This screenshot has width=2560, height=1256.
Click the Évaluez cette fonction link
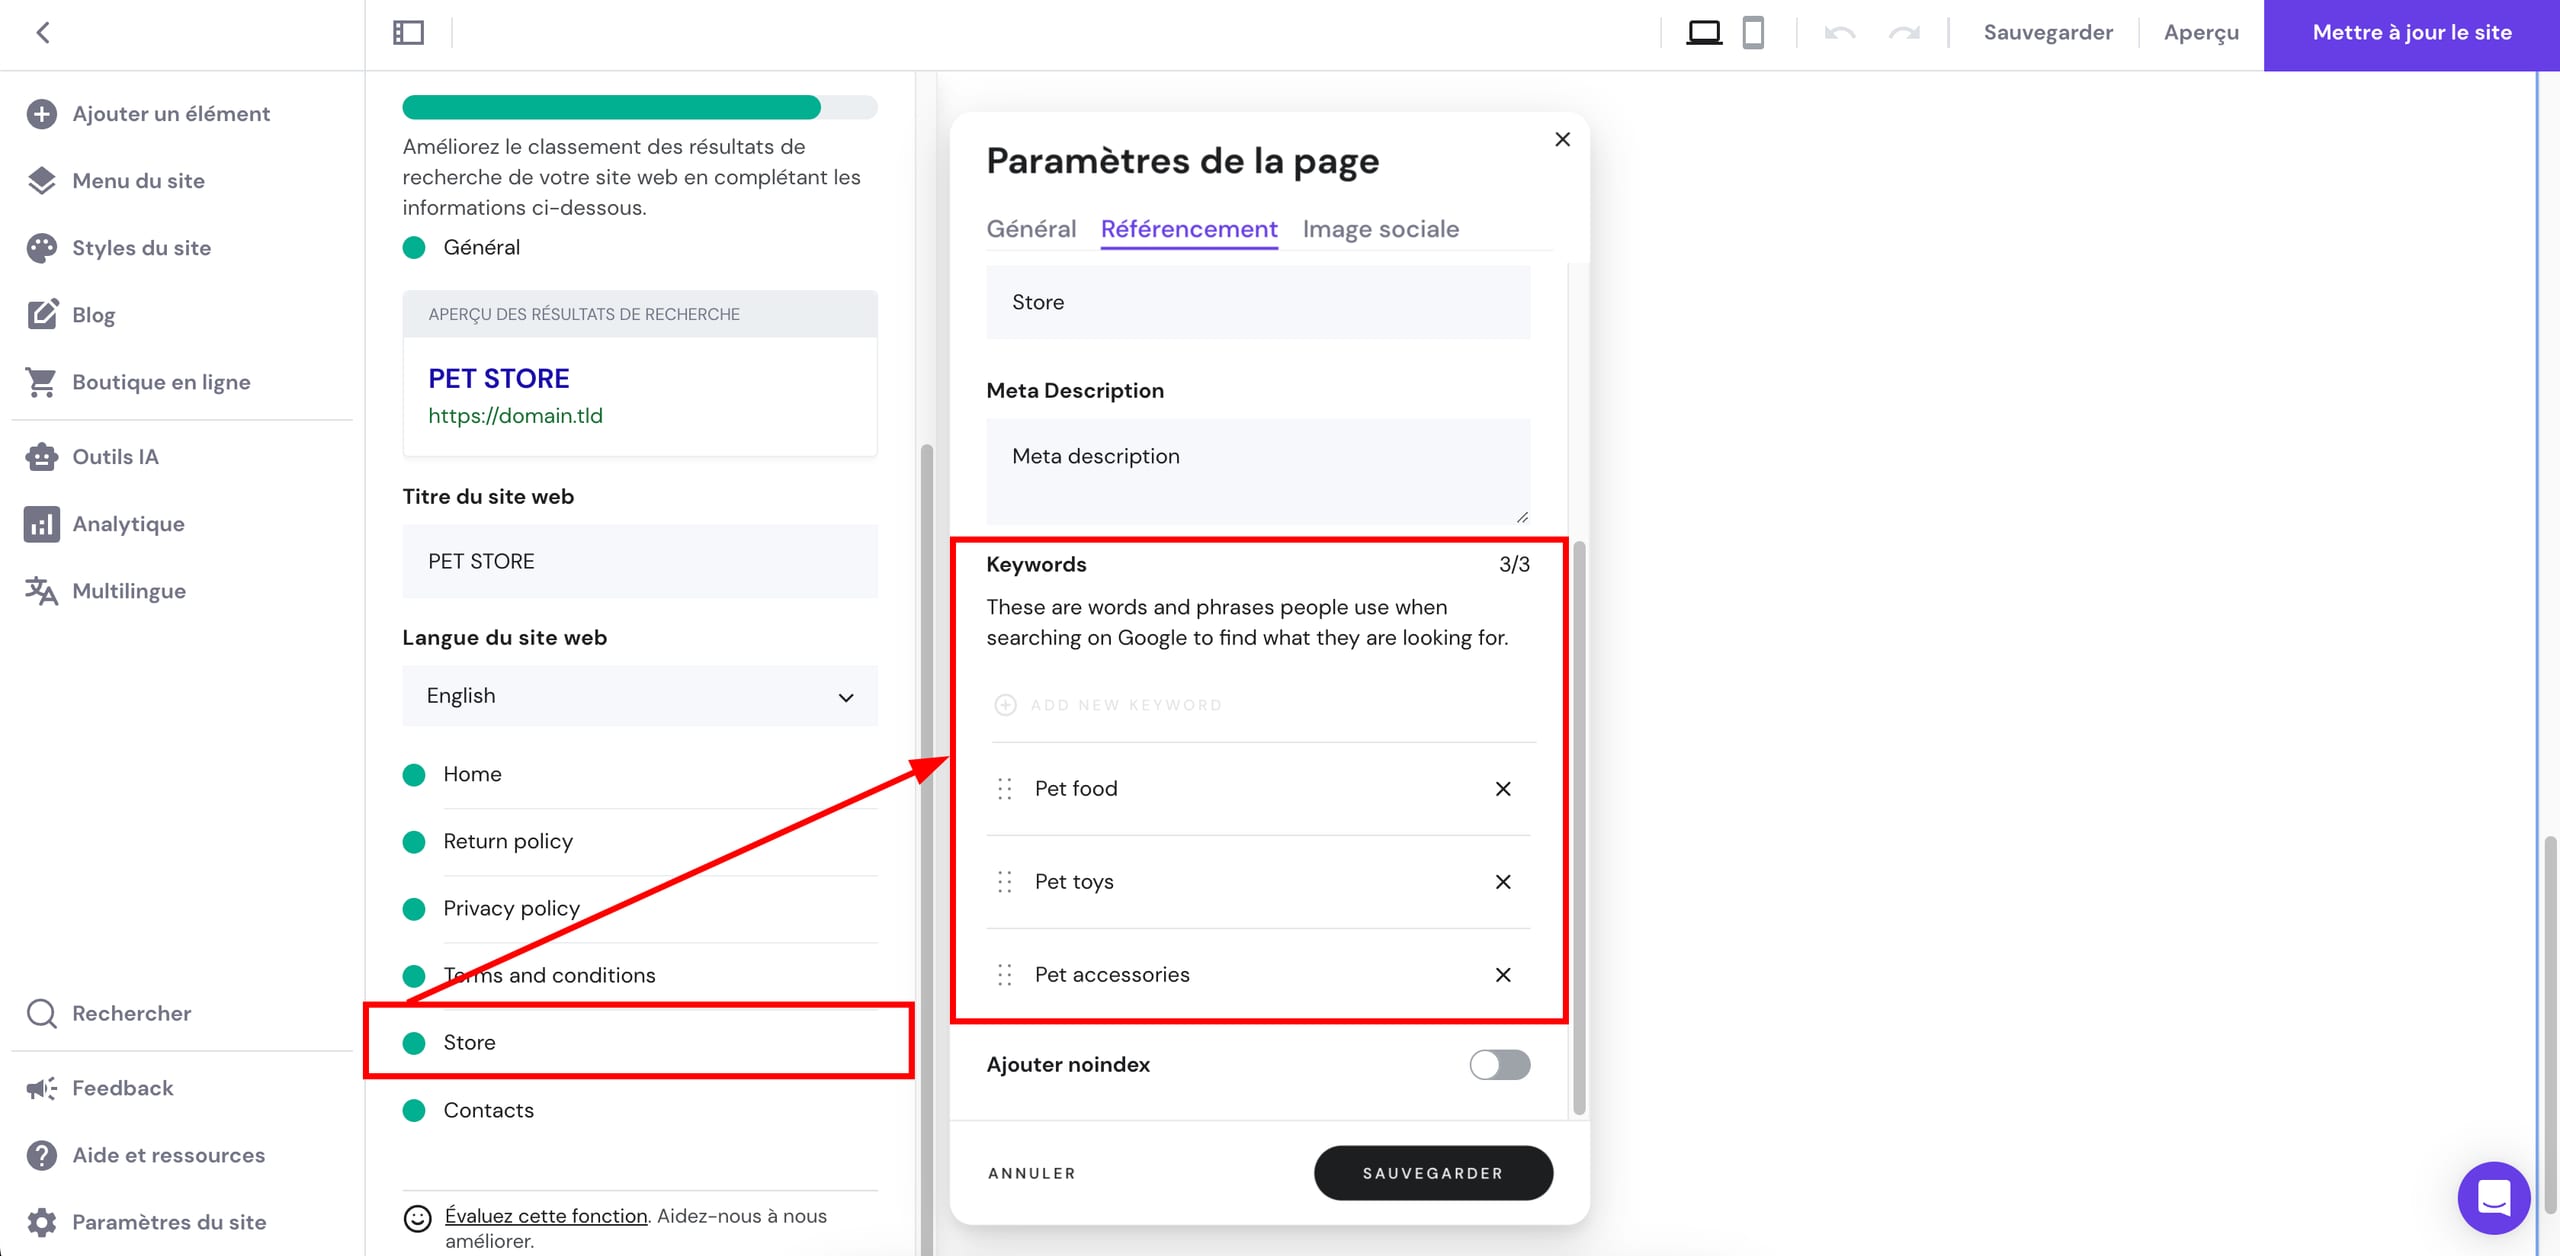click(x=546, y=1216)
